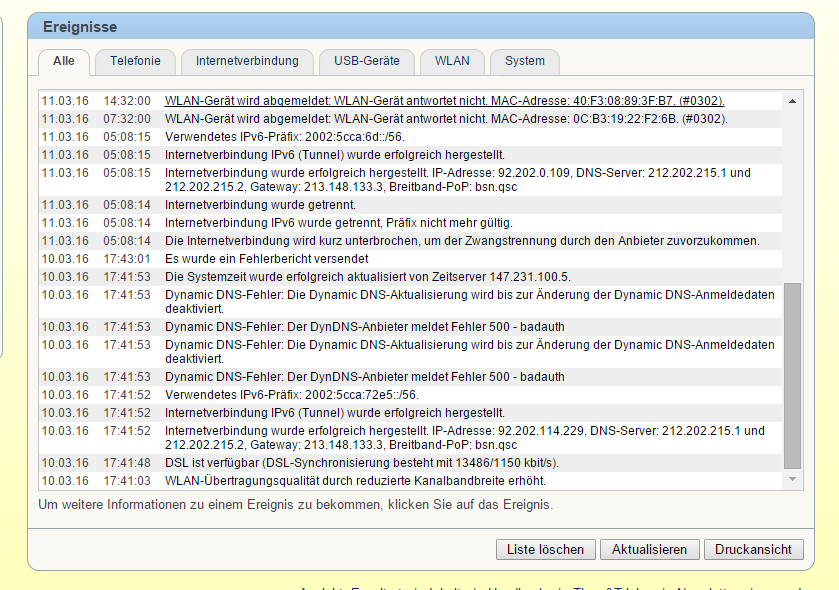The image size is (839, 590).
Task: Open WLAN event with MAC 0C:B3:19:22:F2:6B
Action: (x=446, y=119)
